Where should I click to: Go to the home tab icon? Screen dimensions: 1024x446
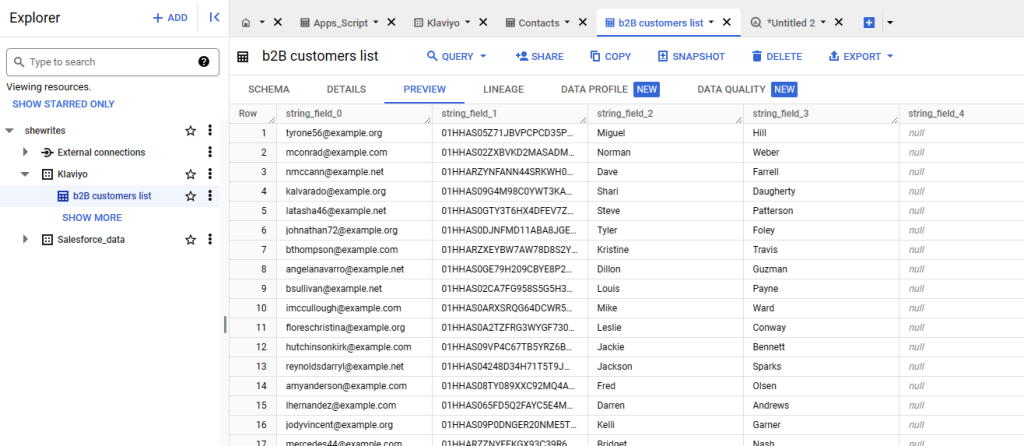coord(246,22)
